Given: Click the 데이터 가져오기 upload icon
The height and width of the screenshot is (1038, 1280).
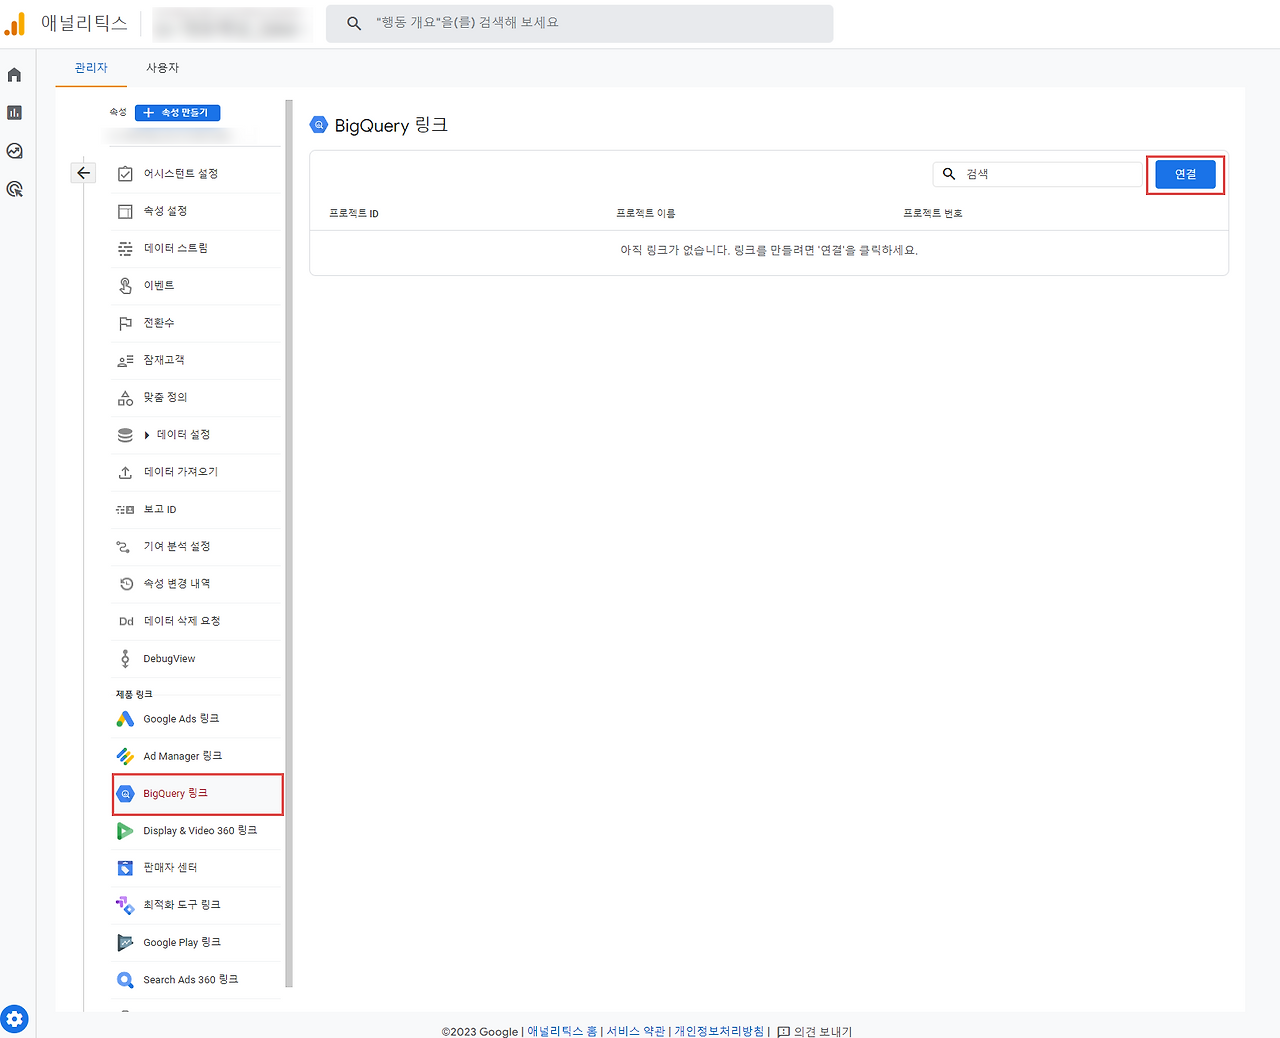Looking at the screenshot, I should tap(125, 472).
